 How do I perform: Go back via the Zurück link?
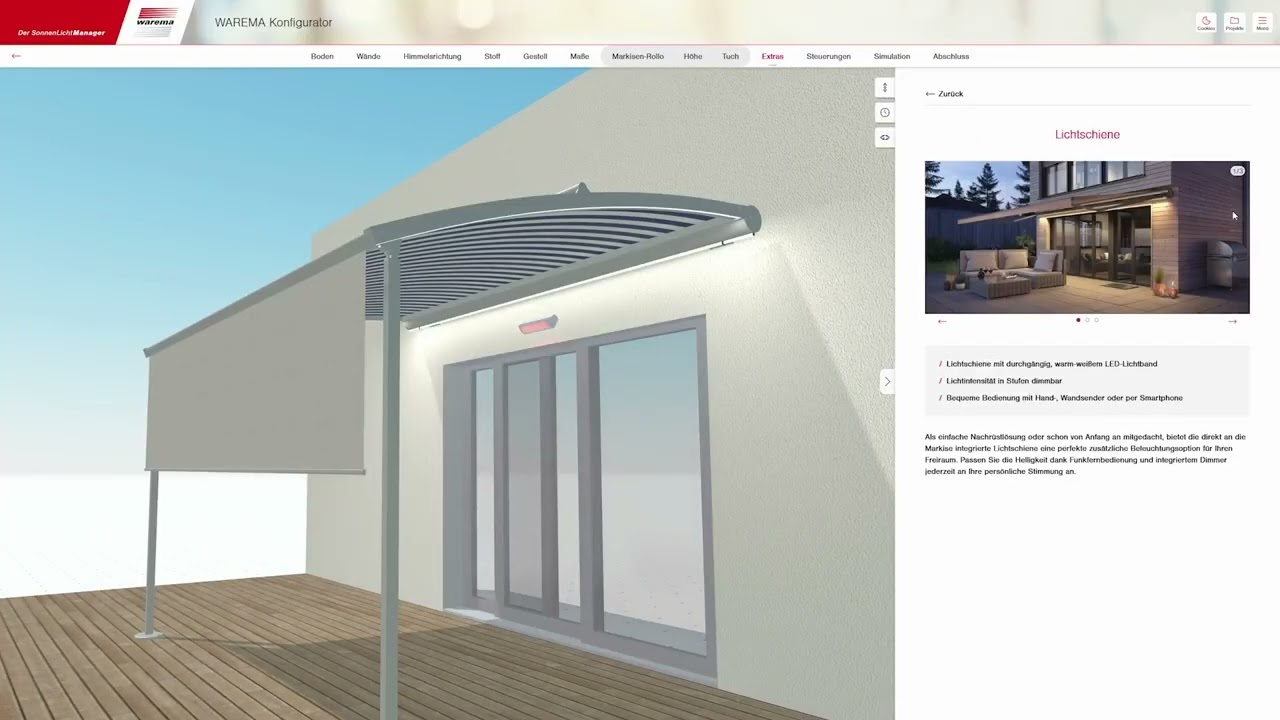pos(944,94)
